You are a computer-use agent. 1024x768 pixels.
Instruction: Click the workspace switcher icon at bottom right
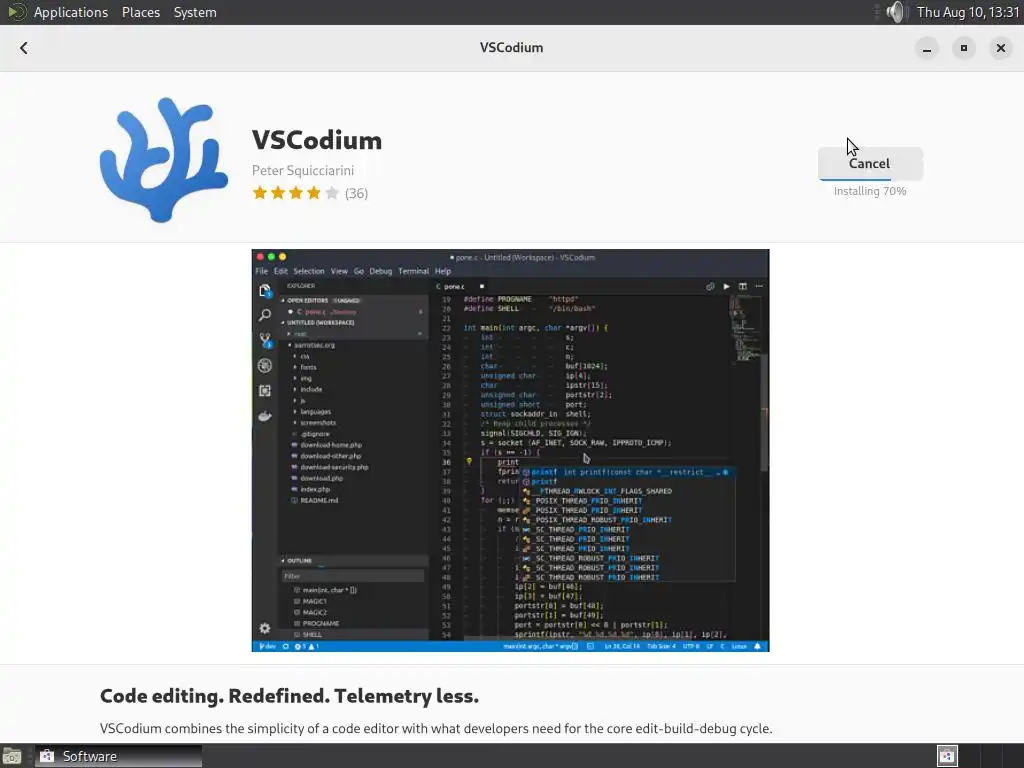click(948, 756)
